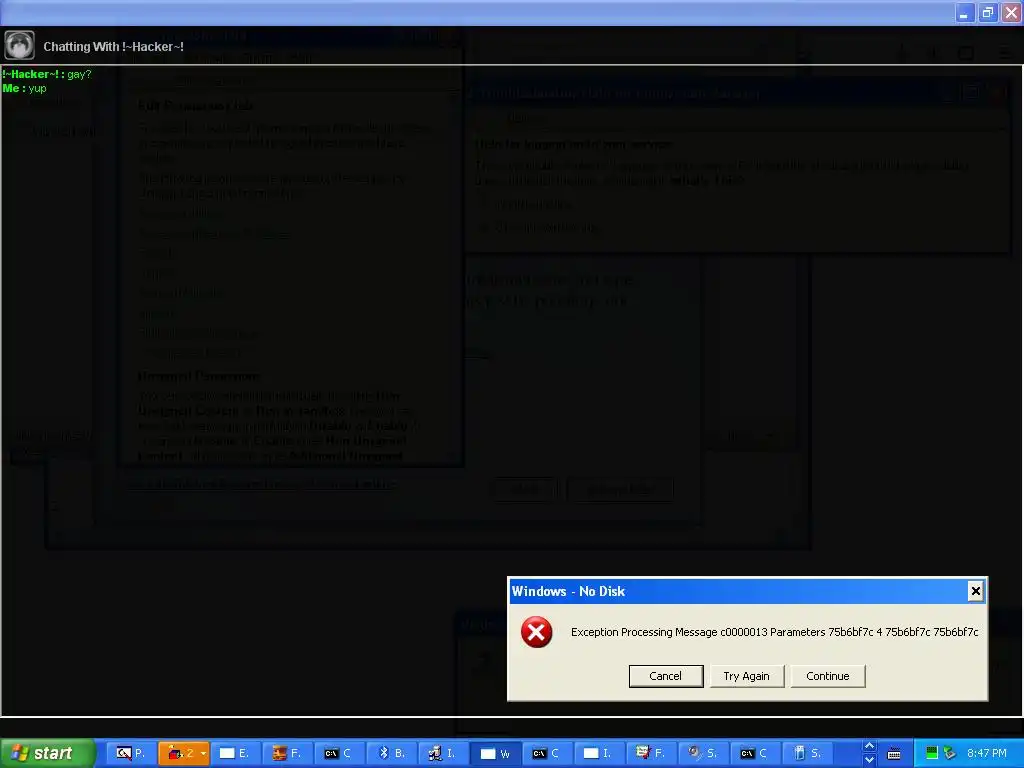Open the on-screen keyboard icon in the taskbar

894,754
